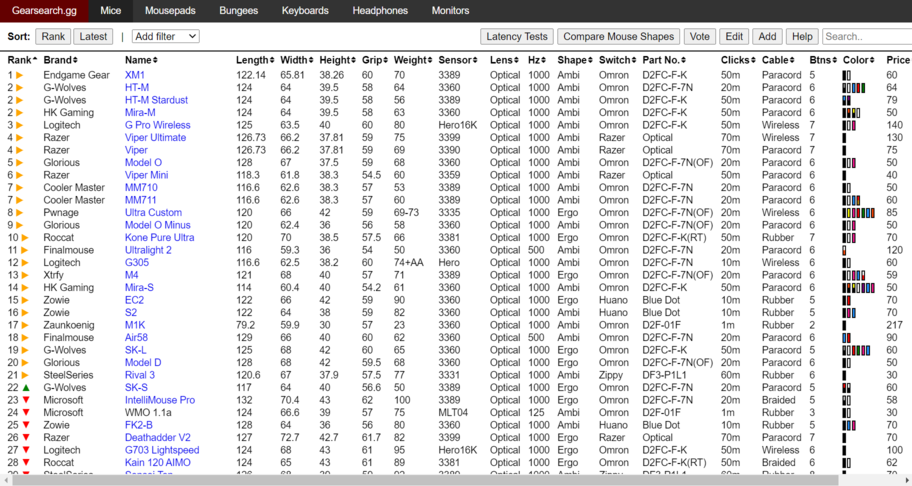
Task: Click the orange rank arrow for XM1
Action: 19,75
